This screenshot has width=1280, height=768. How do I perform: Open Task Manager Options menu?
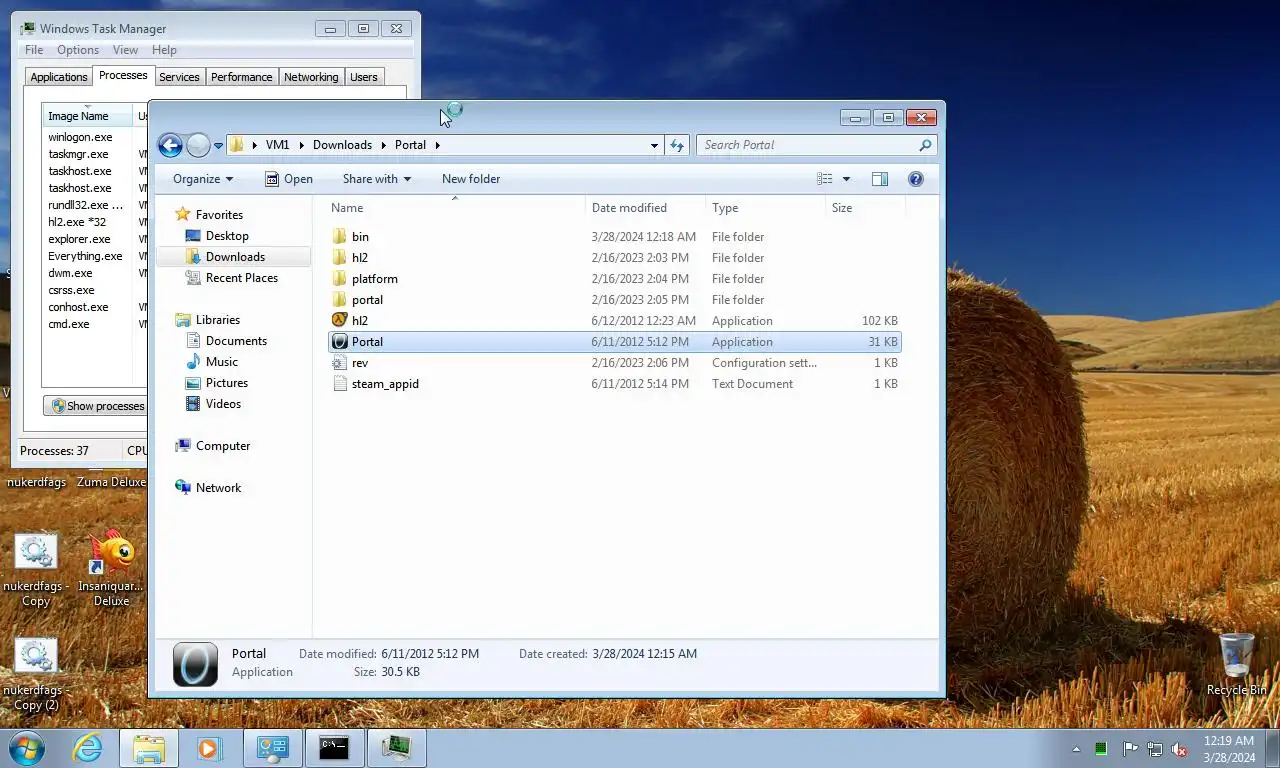point(78,50)
